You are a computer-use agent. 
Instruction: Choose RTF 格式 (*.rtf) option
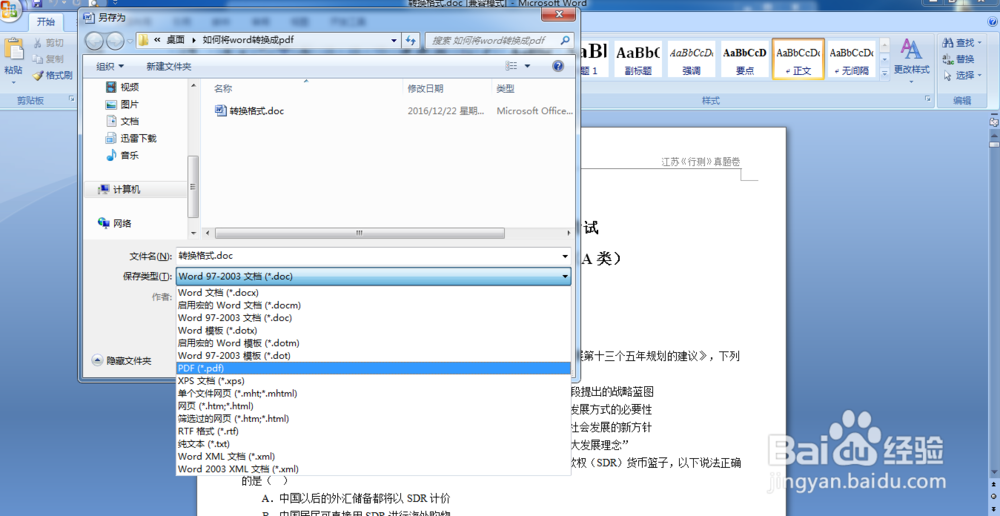click(x=373, y=431)
